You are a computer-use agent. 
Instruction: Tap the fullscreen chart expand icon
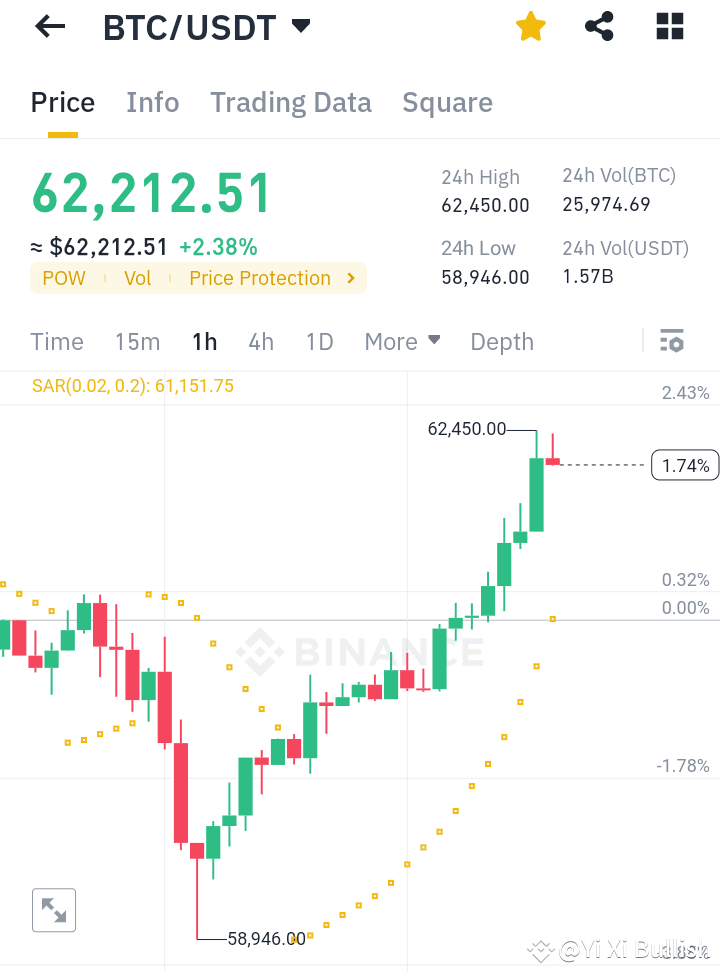[x=53, y=910]
